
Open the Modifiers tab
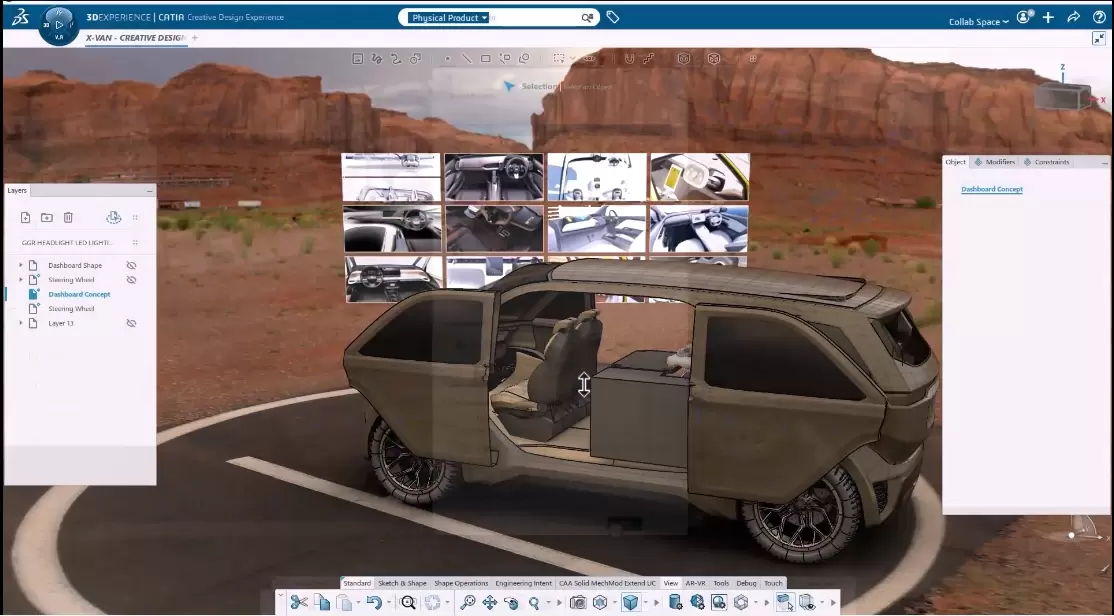tap(997, 162)
